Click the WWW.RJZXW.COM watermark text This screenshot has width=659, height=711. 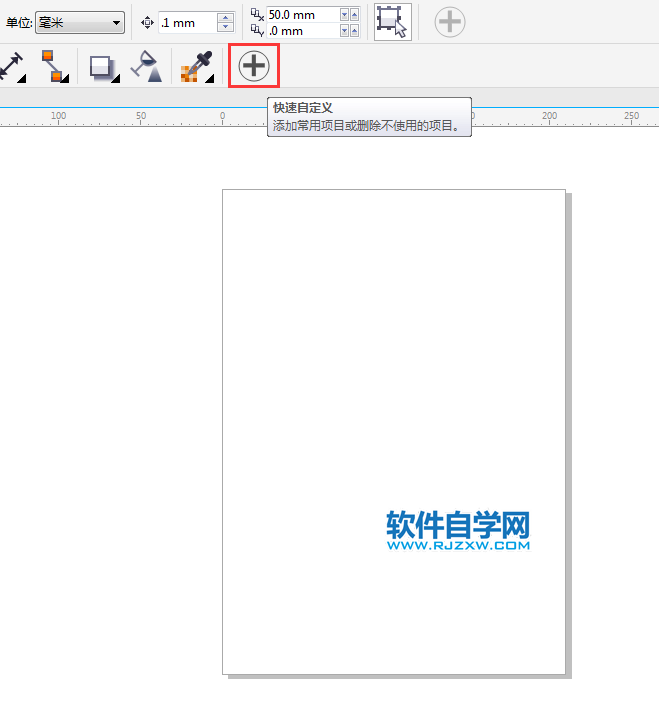coord(458,546)
